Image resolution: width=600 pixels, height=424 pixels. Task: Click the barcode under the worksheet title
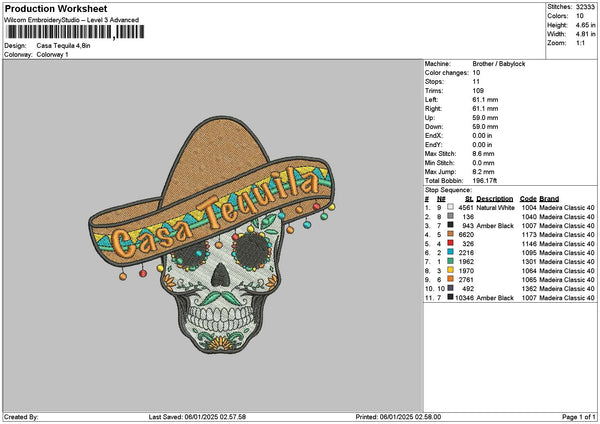pyautogui.click(x=58, y=35)
